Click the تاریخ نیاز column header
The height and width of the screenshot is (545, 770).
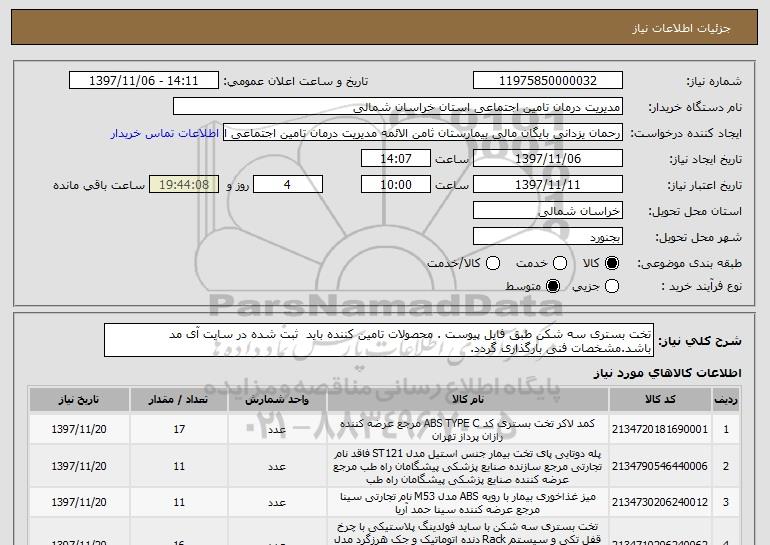79,400
